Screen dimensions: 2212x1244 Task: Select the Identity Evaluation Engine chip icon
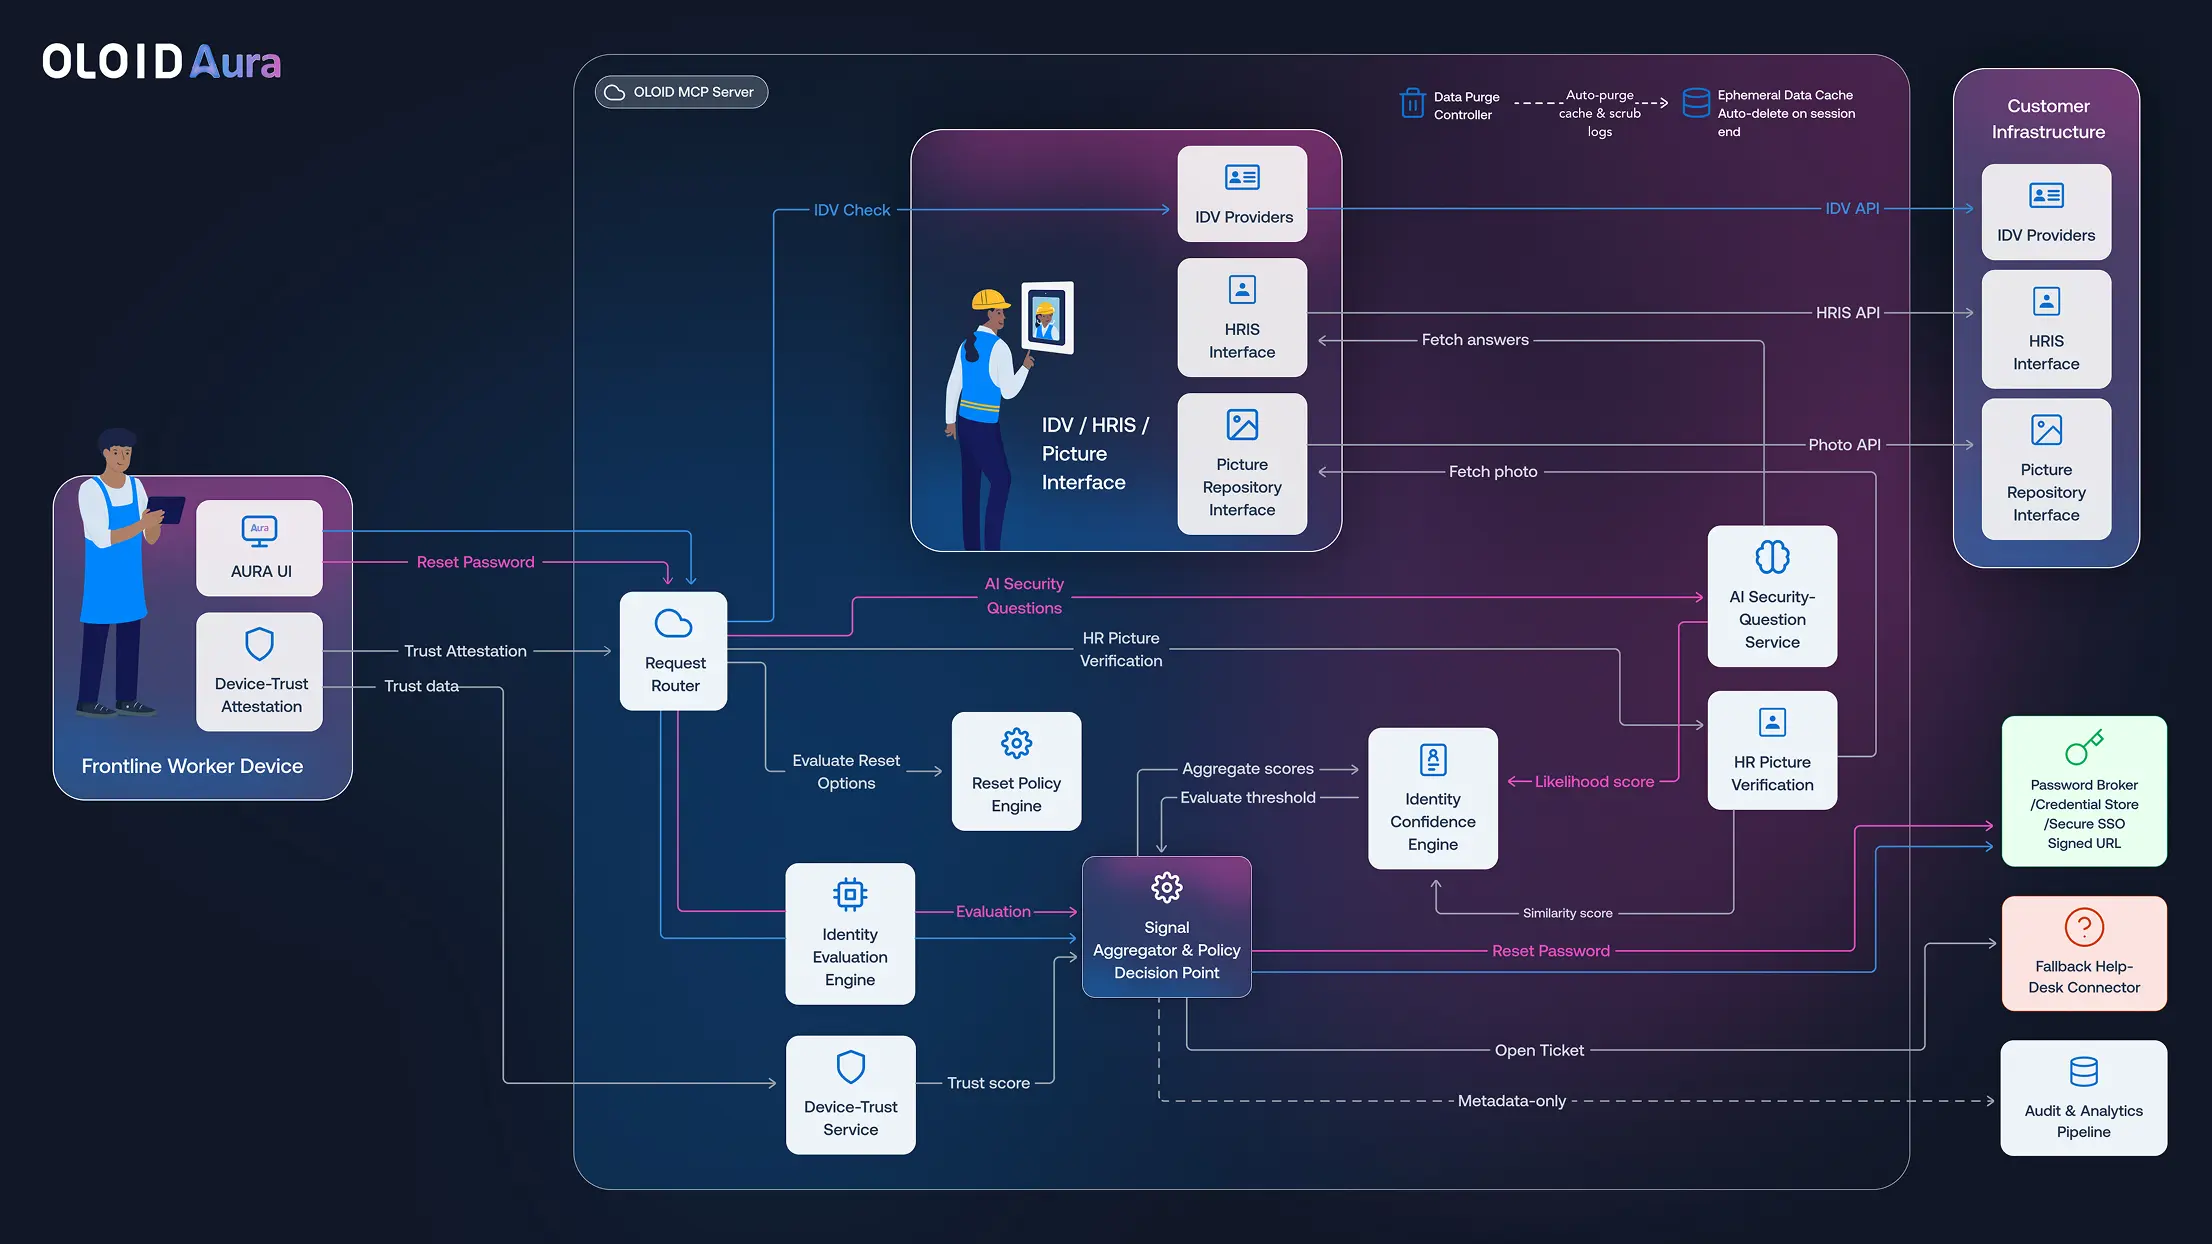(850, 895)
